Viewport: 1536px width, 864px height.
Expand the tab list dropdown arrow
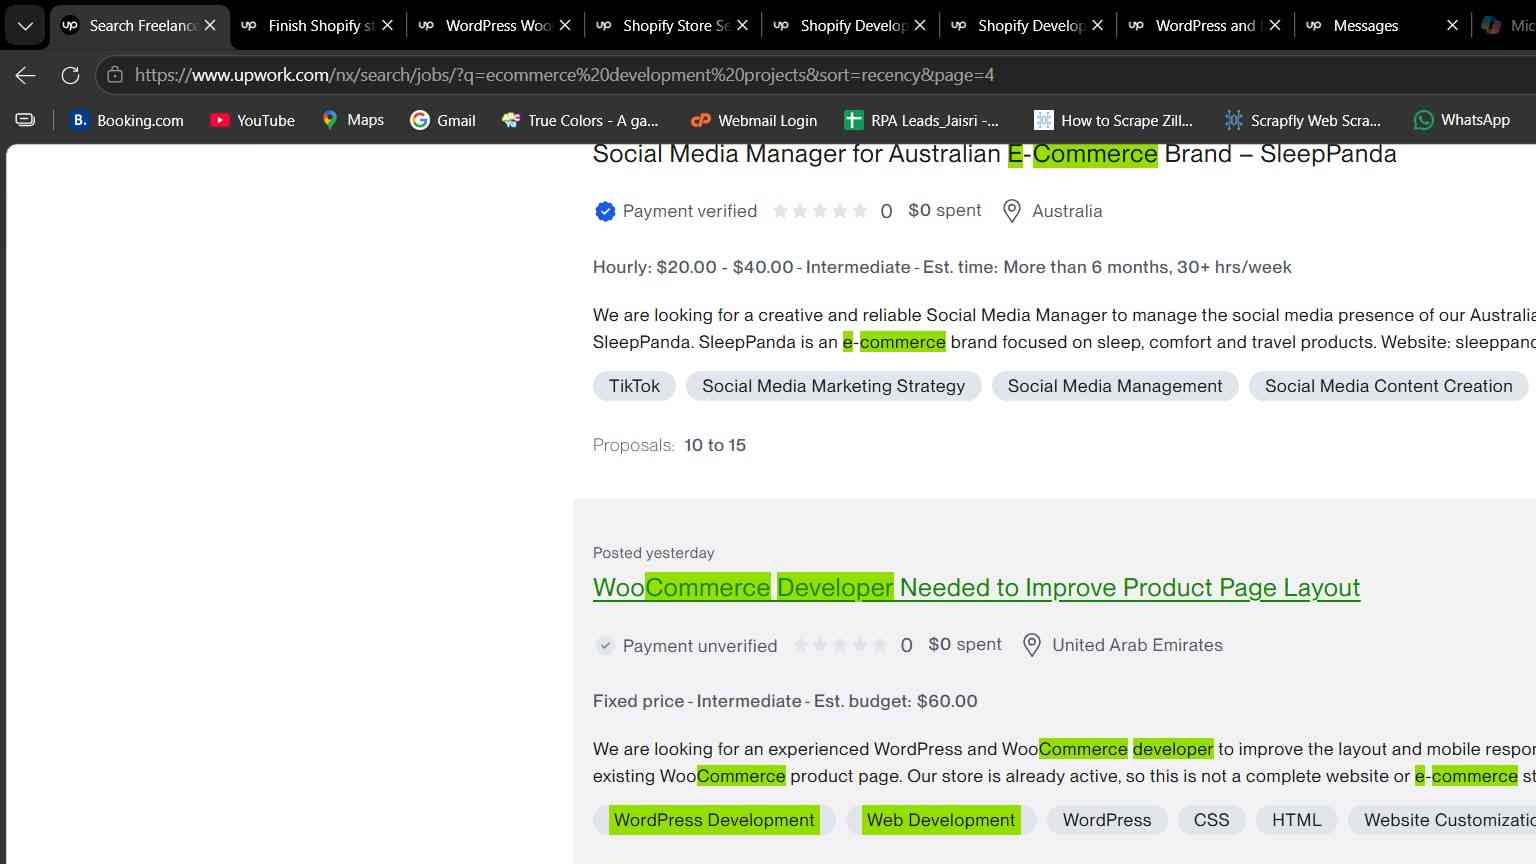[25, 26]
